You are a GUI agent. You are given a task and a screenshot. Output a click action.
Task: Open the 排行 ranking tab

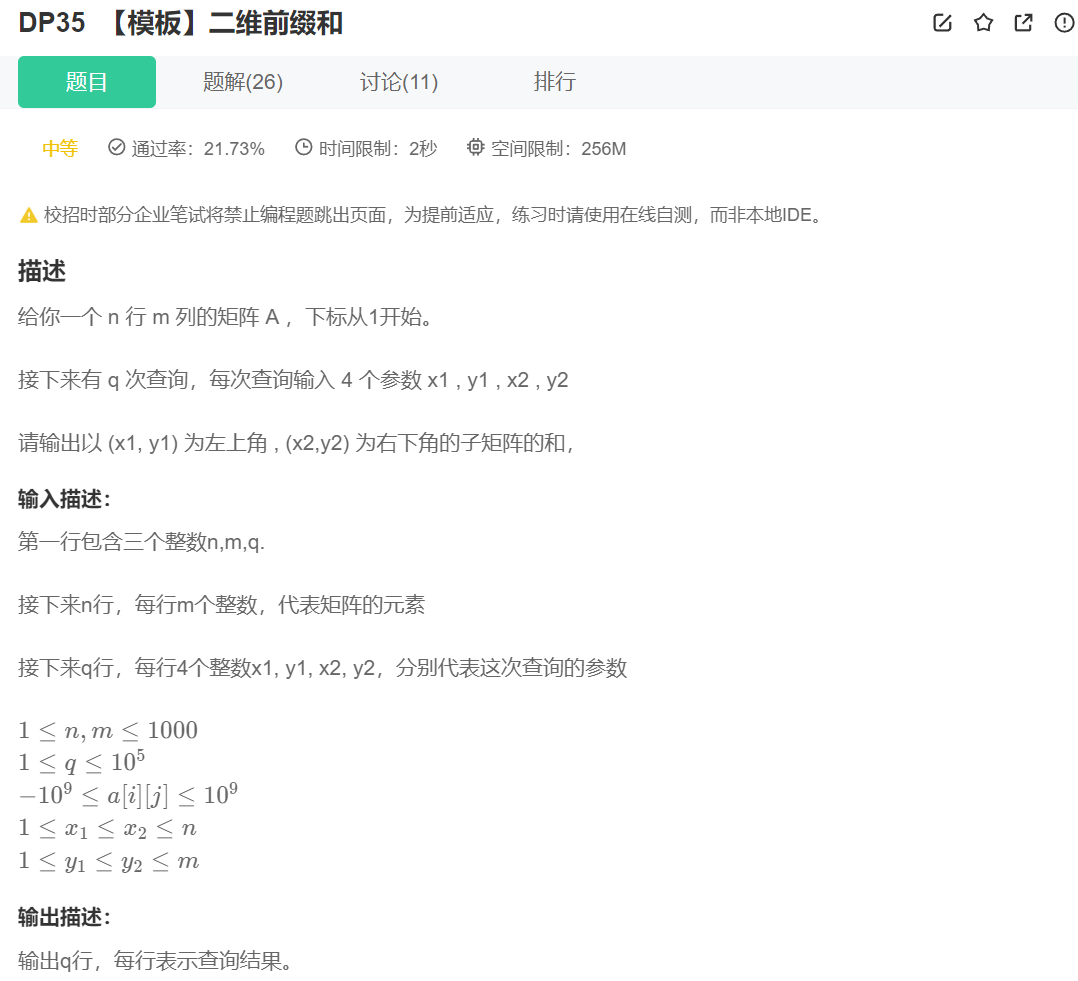click(555, 82)
